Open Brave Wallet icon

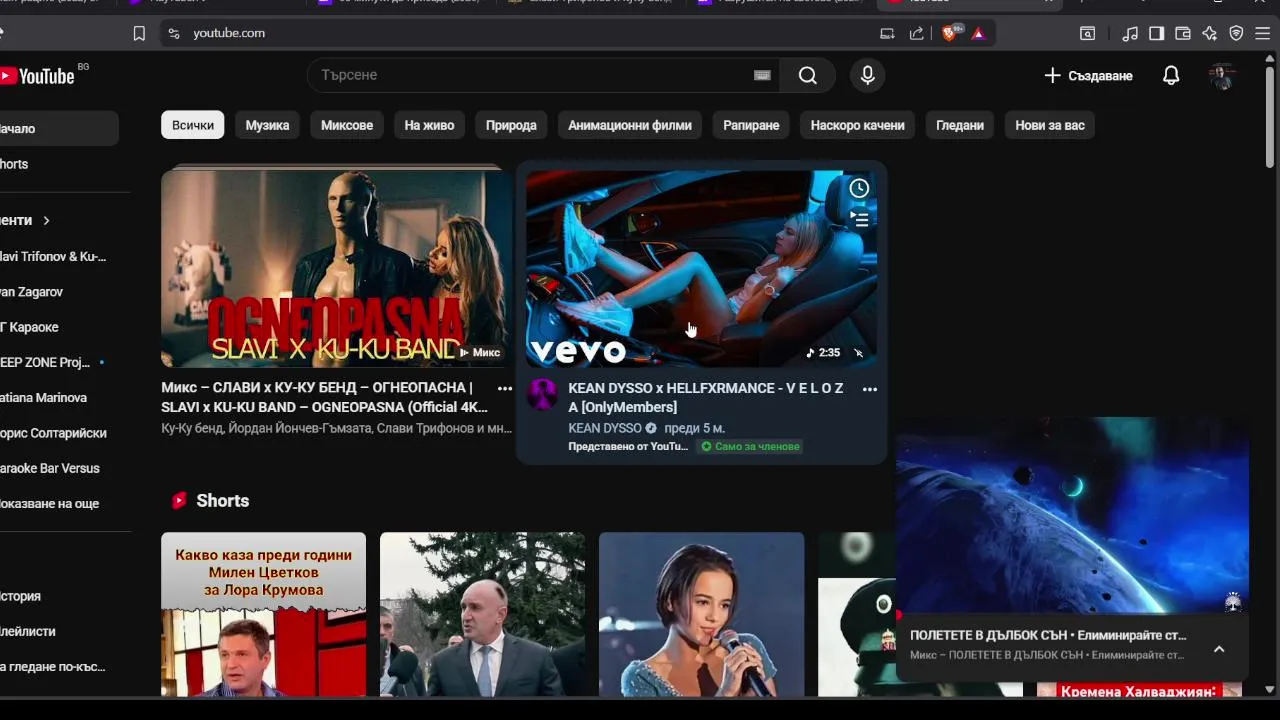click(1183, 33)
